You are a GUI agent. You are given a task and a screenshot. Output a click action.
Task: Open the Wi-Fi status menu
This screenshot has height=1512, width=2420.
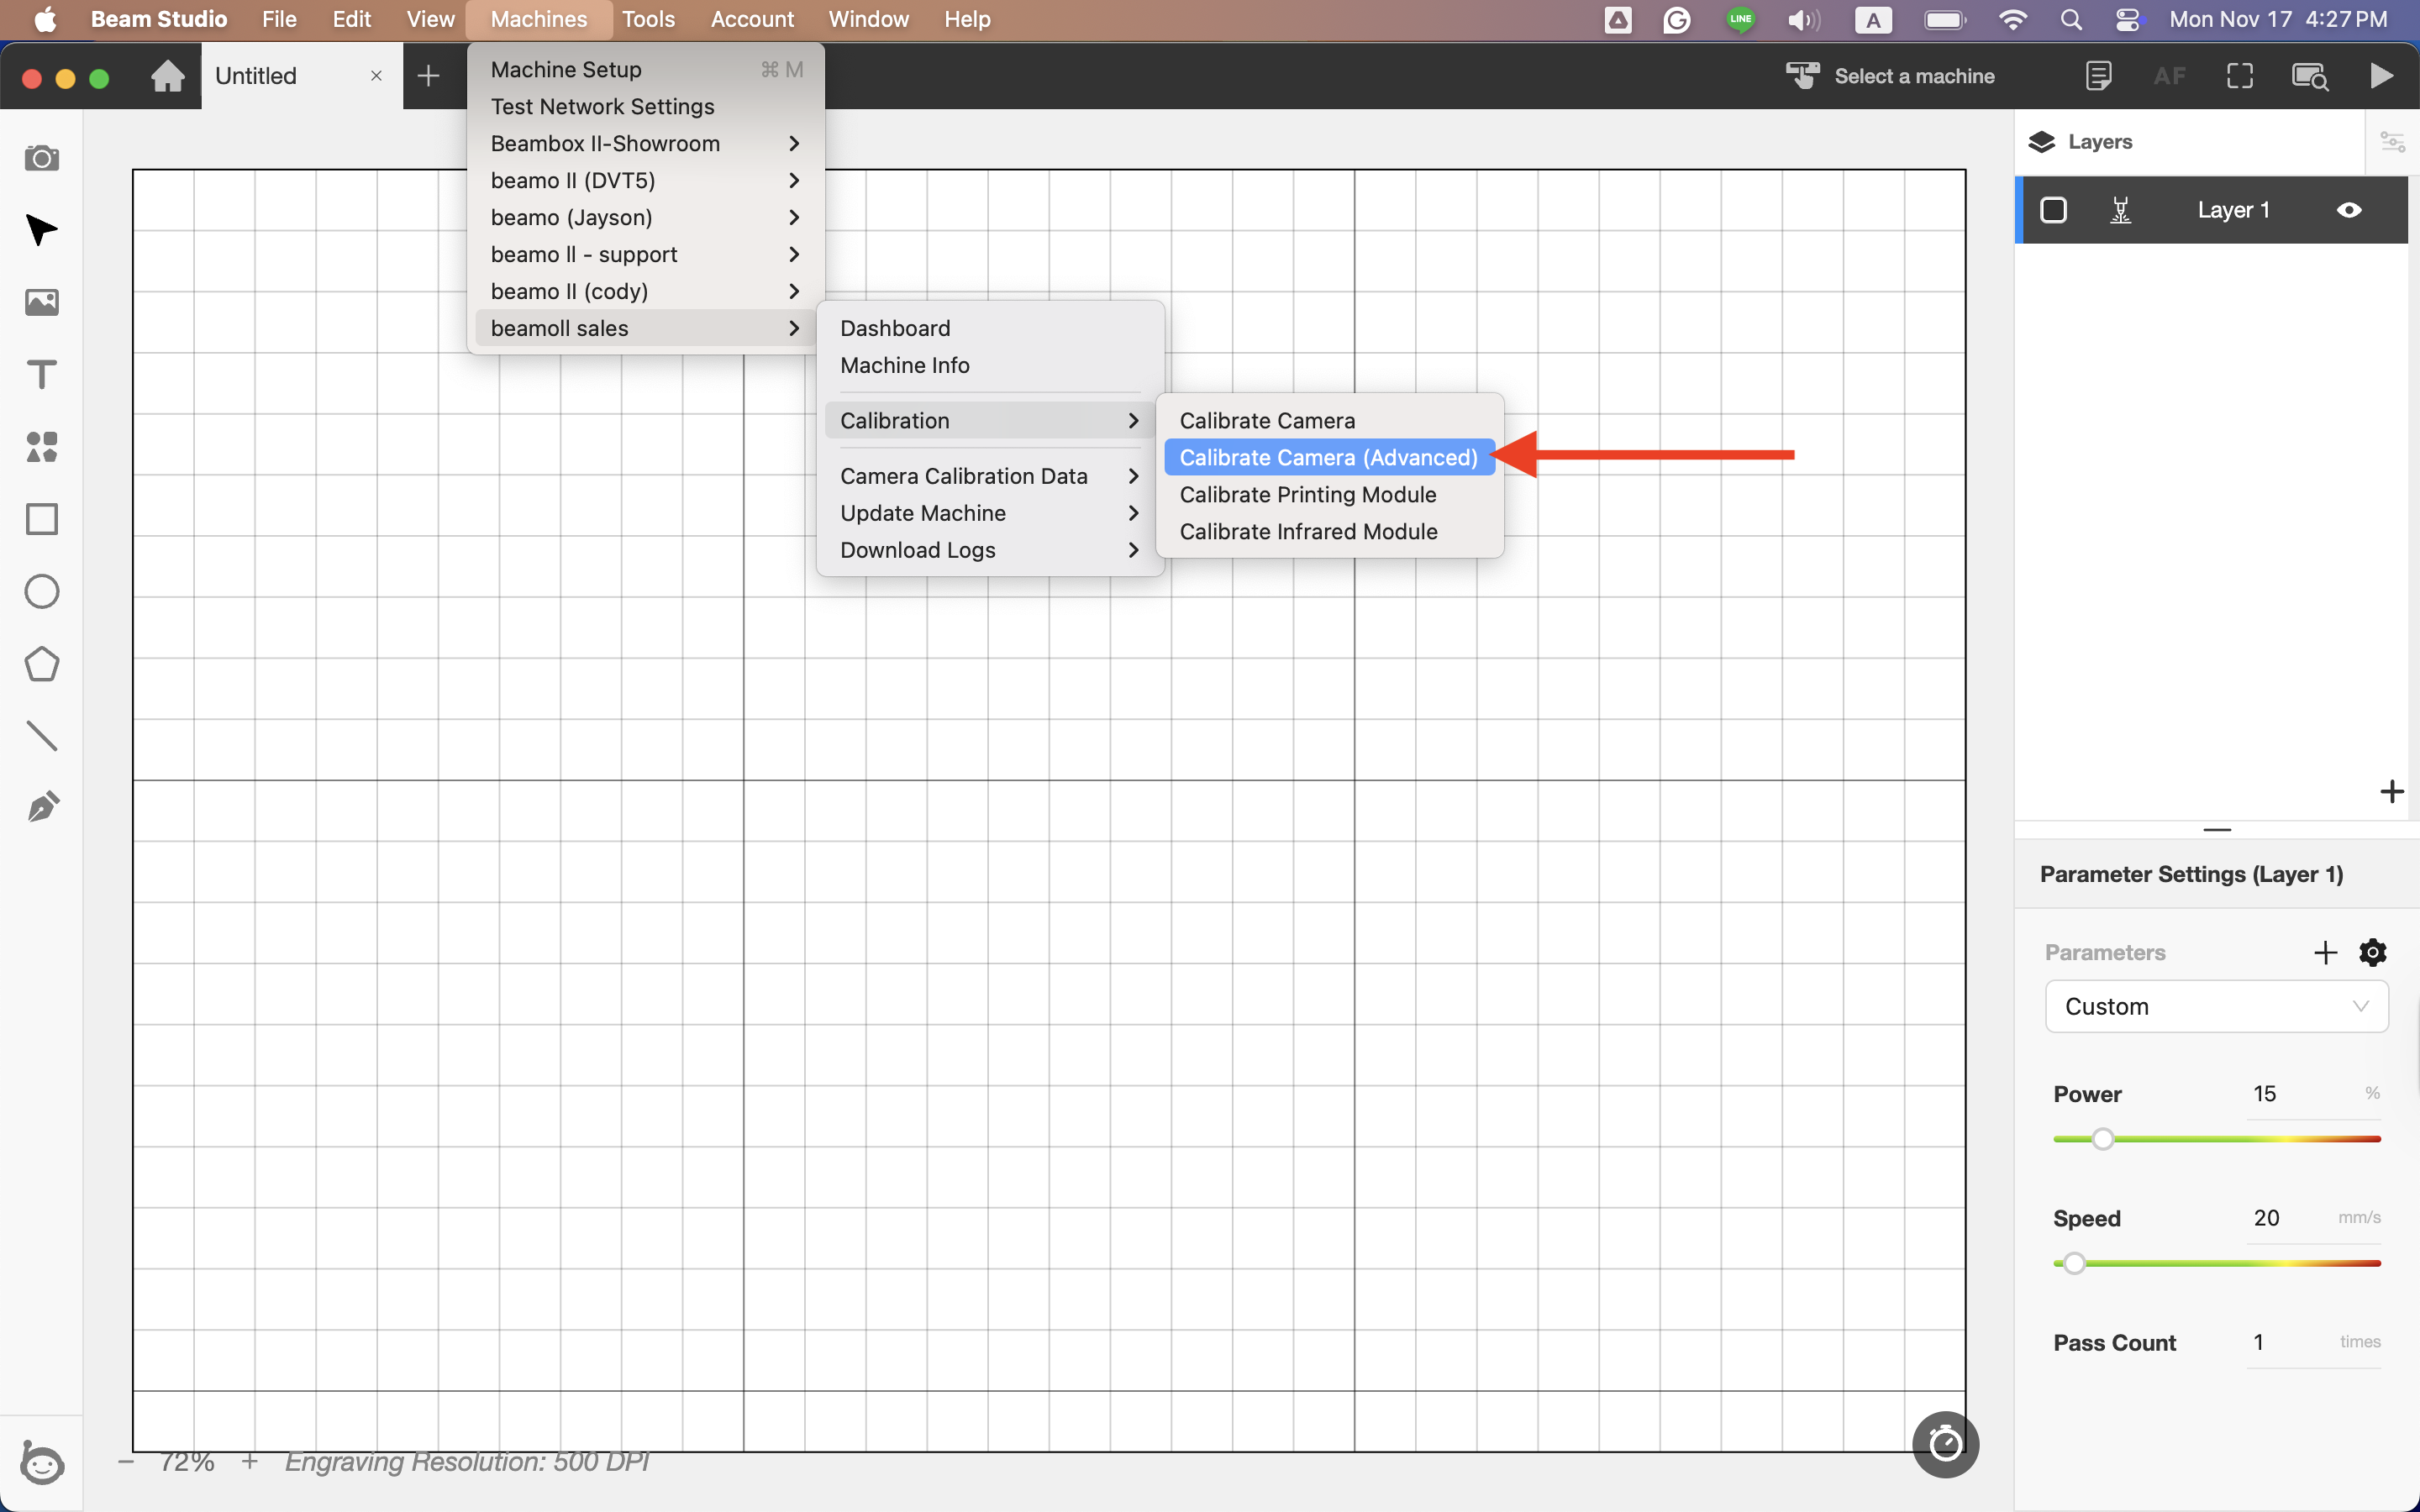(2012, 19)
